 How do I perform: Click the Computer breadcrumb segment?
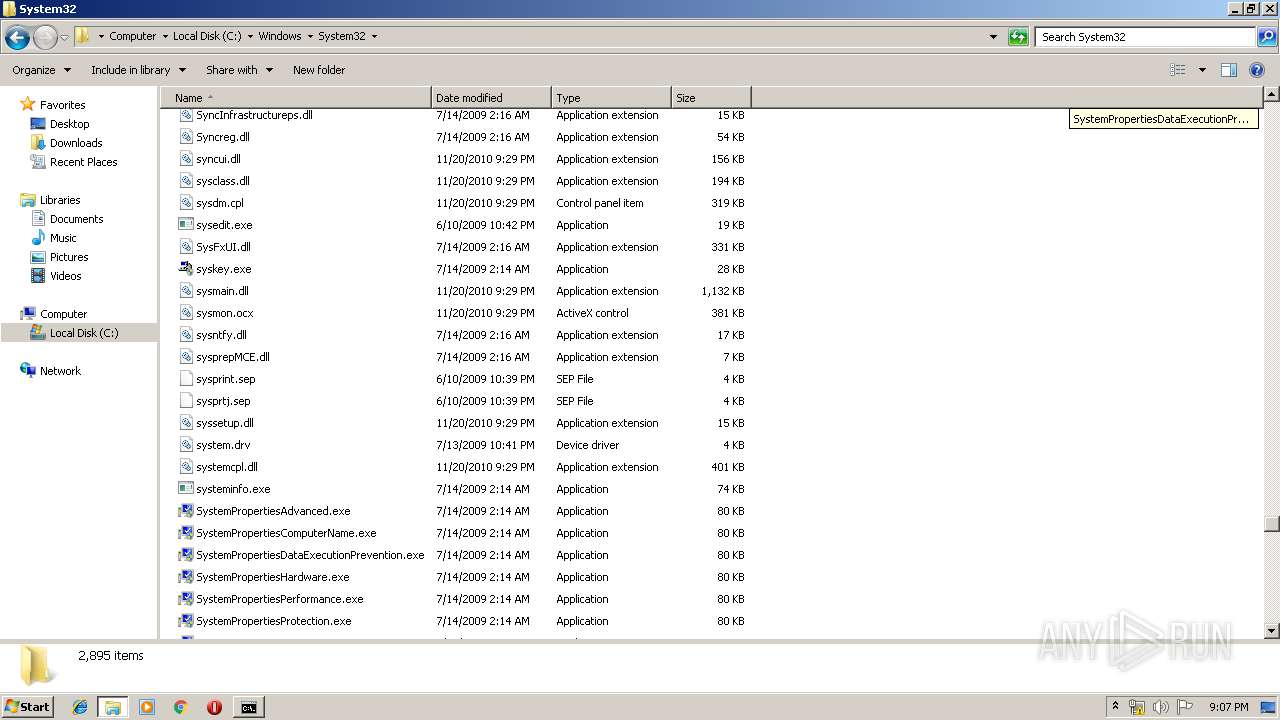132,36
